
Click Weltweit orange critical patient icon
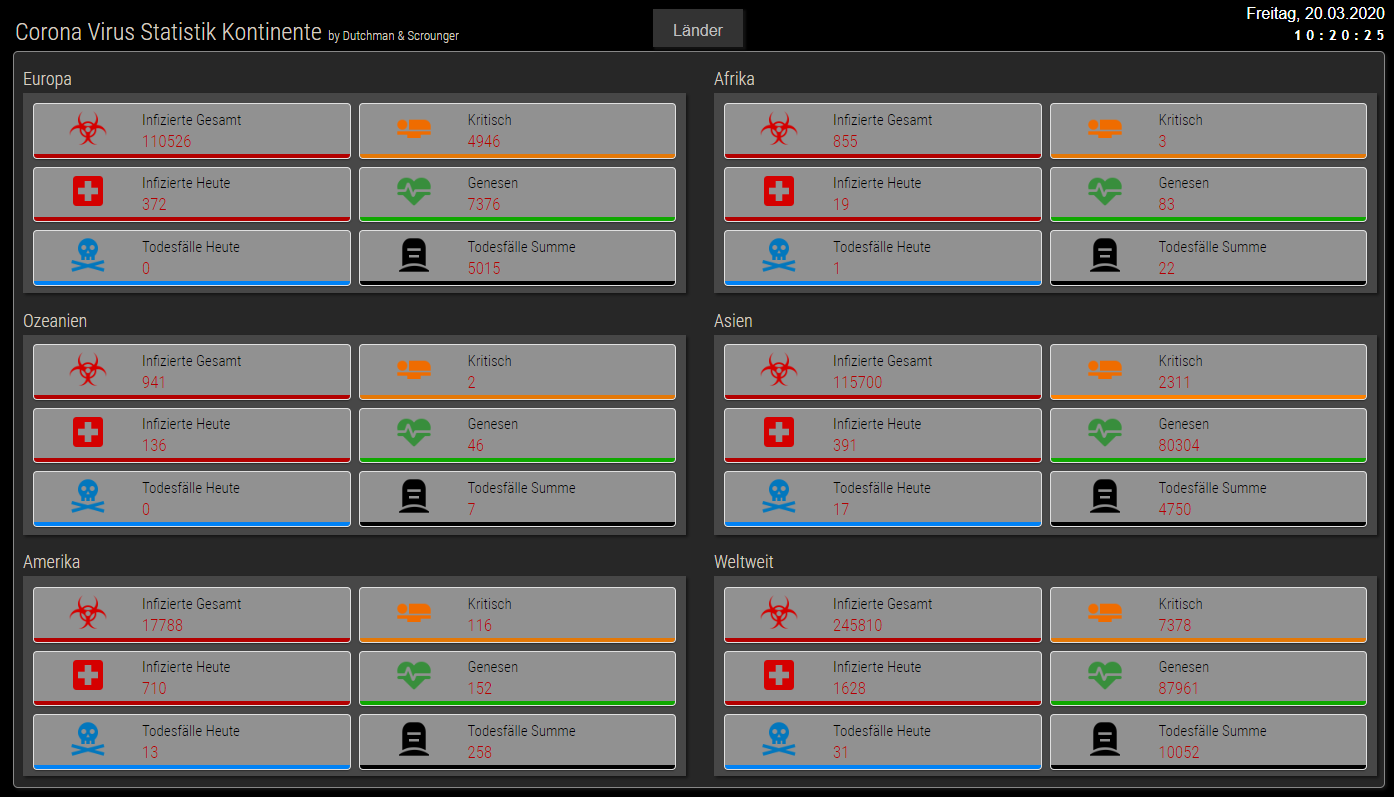point(1105,612)
